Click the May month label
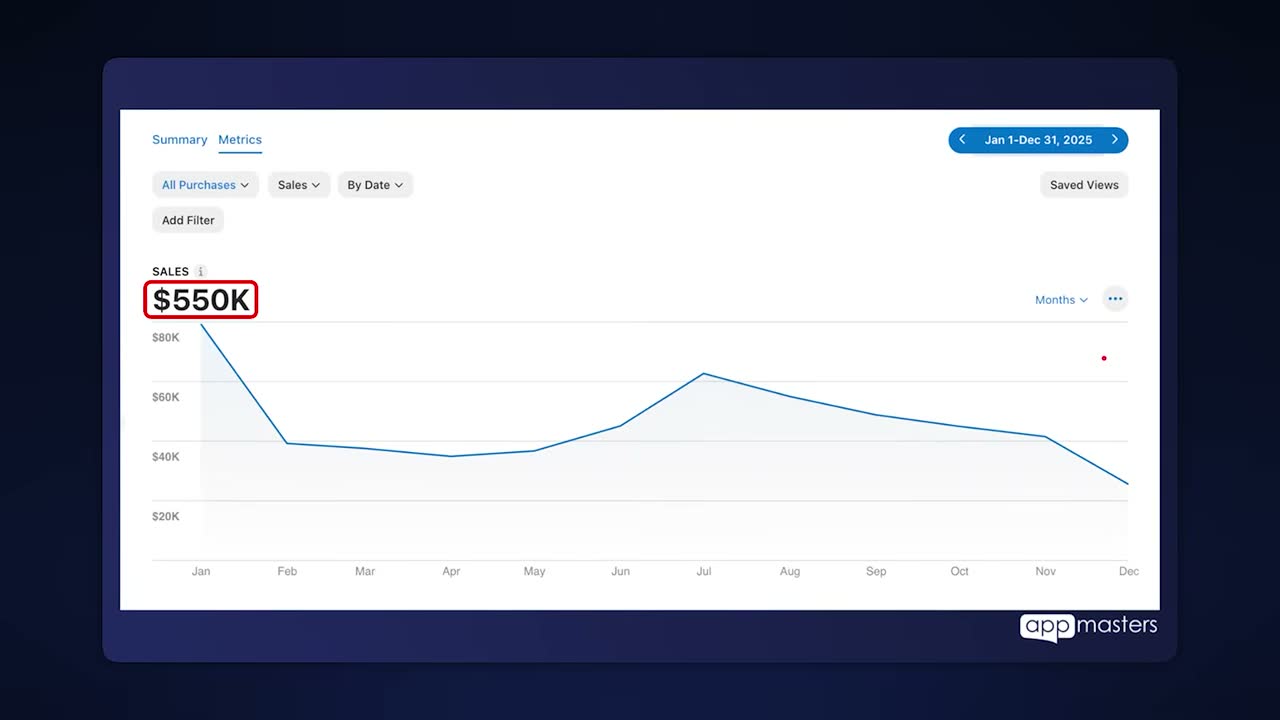The image size is (1280, 720). click(535, 572)
